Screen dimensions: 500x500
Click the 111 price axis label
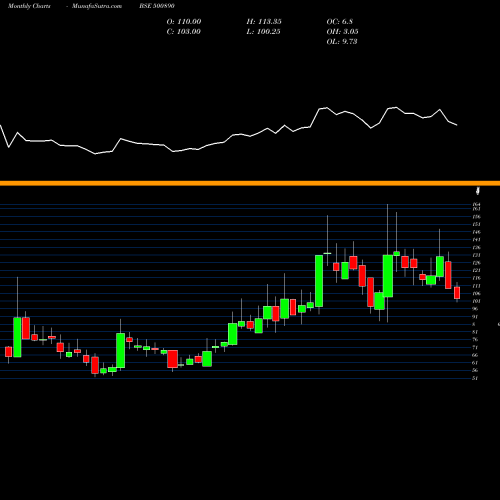477,286
